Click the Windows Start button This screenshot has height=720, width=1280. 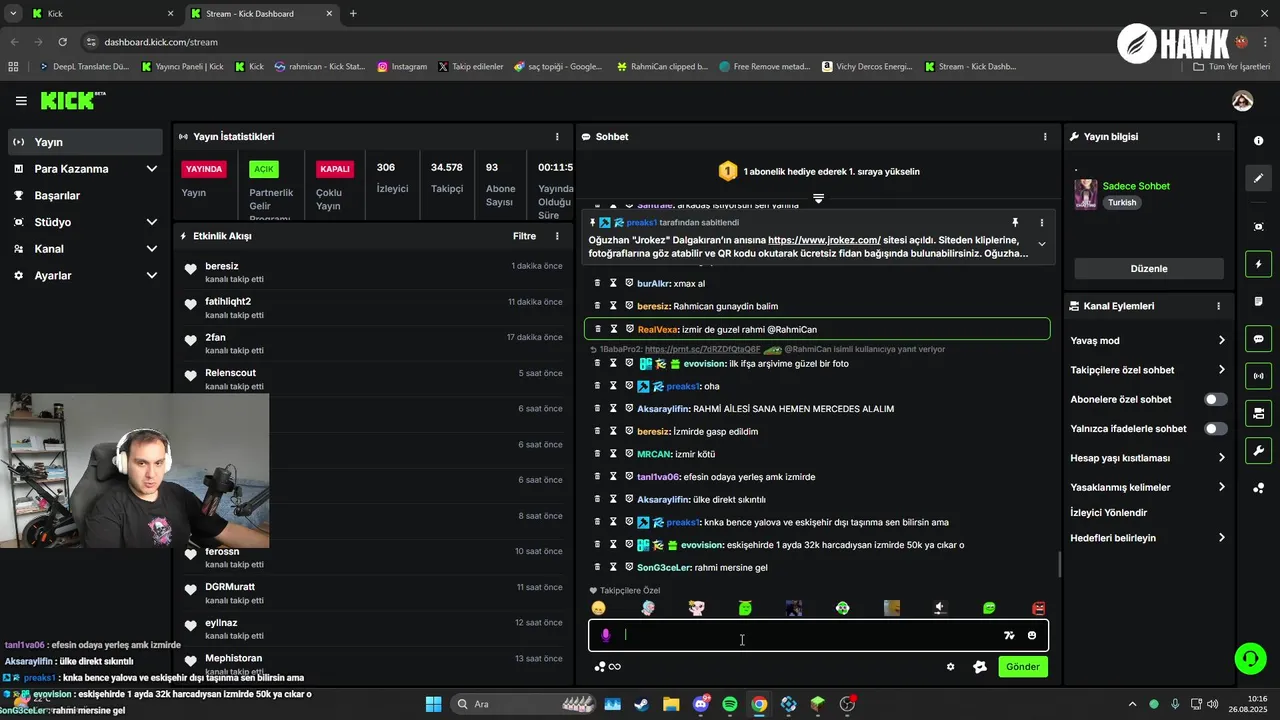click(433, 704)
